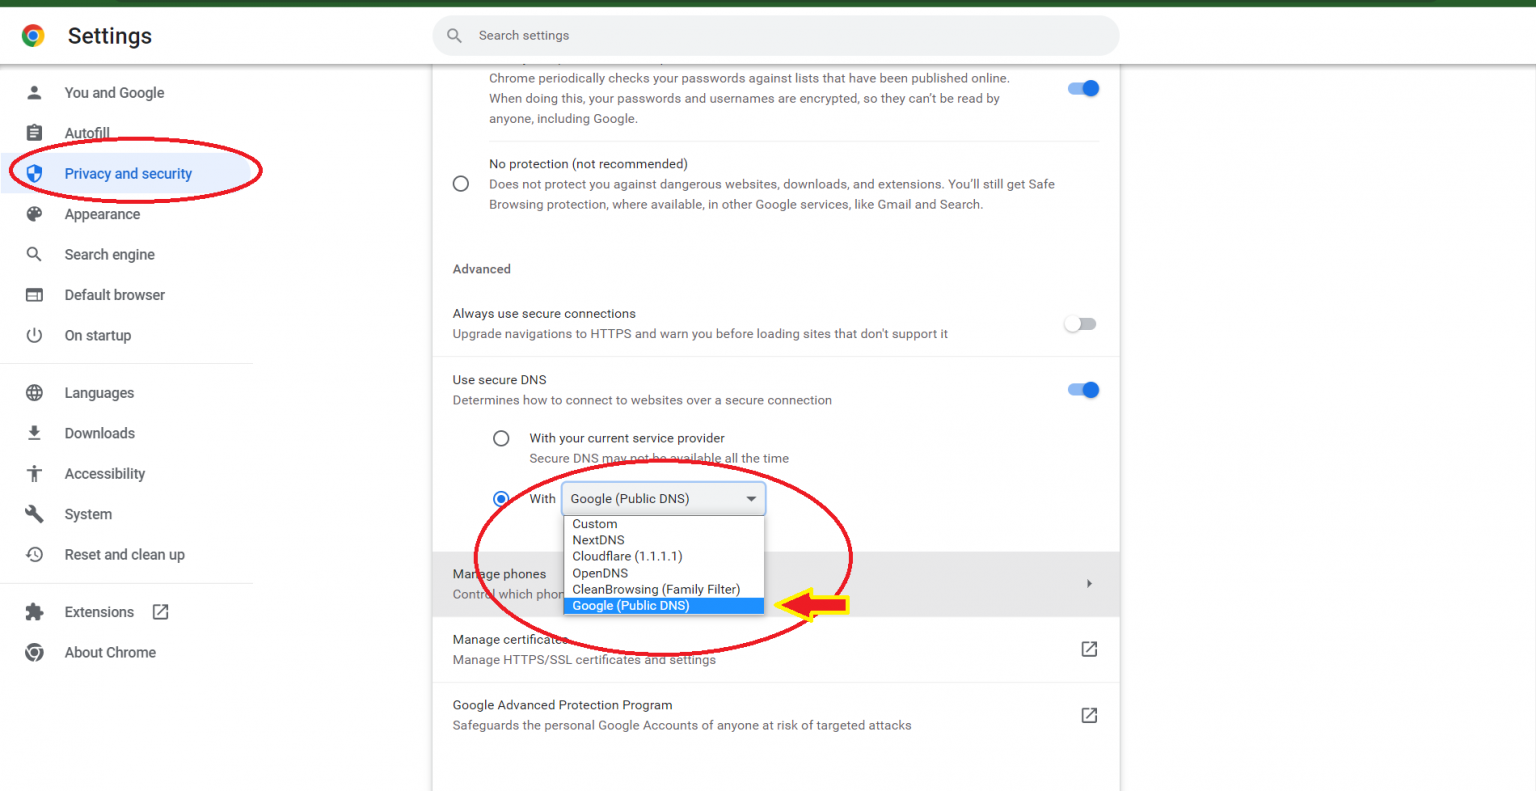Open the Google (Public DNS) provider dropdown
Viewport: 1536px width, 791px height.
[663, 499]
